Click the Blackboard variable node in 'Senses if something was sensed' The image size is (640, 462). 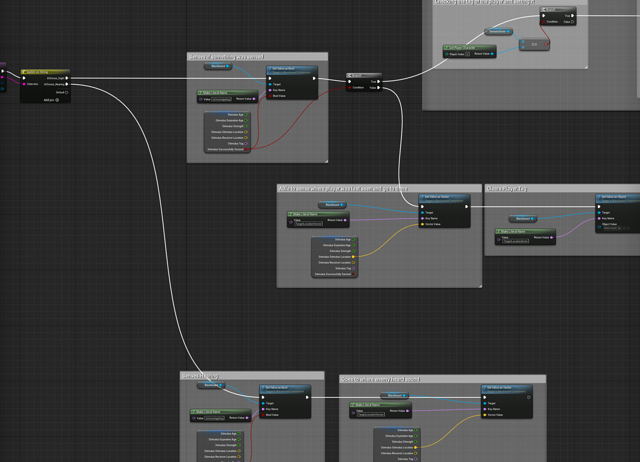point(218,66)
